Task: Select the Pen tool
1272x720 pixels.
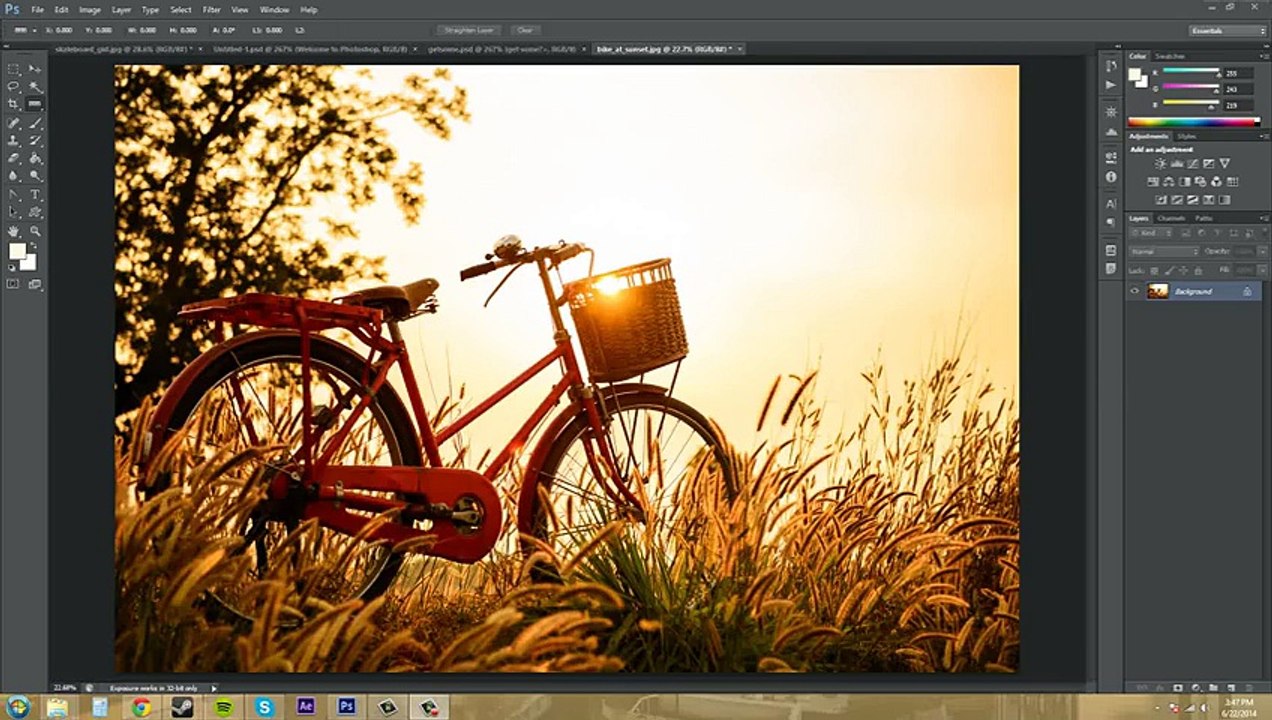Action: 14,194
